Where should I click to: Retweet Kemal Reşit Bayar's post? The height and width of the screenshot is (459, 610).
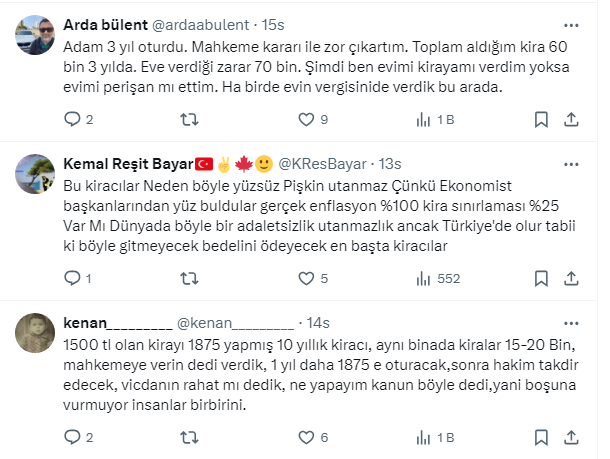tap(187, 278)
